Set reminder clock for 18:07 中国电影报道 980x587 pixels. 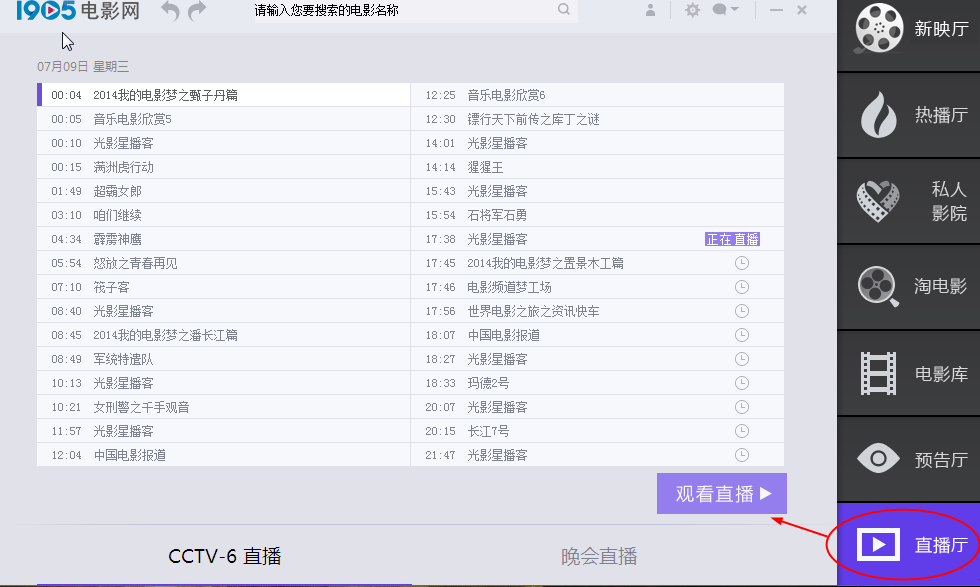(742, 335)
